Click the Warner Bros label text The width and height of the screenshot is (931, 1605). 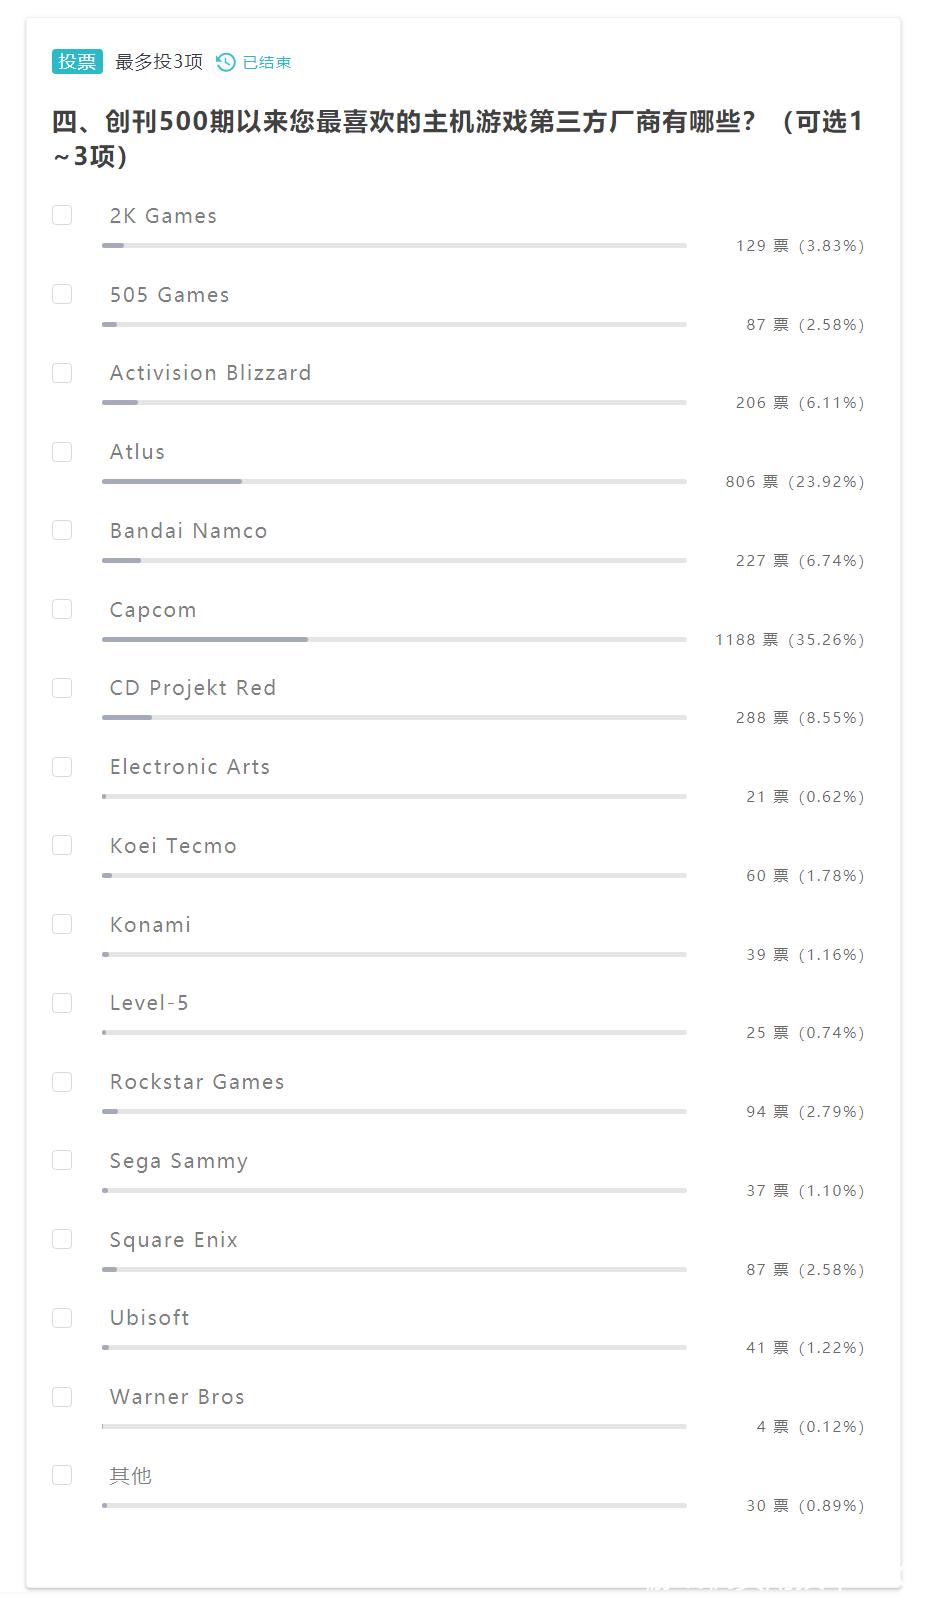pyautogui.click(x=177, y=1397)
